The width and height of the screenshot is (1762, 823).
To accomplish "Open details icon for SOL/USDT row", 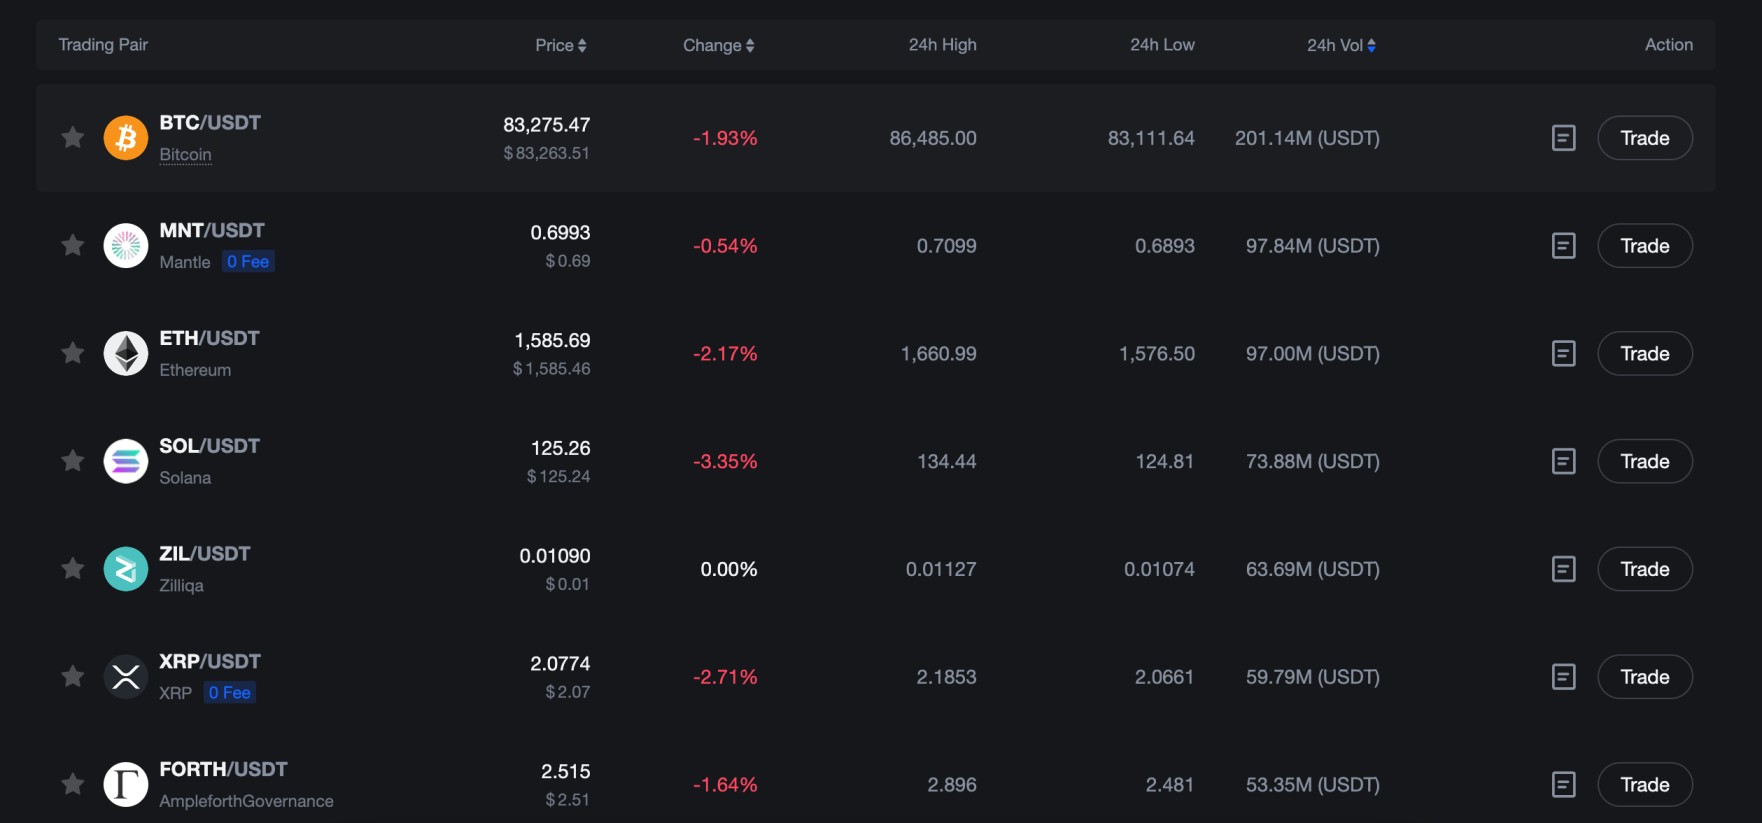I will click(1564, 461).
